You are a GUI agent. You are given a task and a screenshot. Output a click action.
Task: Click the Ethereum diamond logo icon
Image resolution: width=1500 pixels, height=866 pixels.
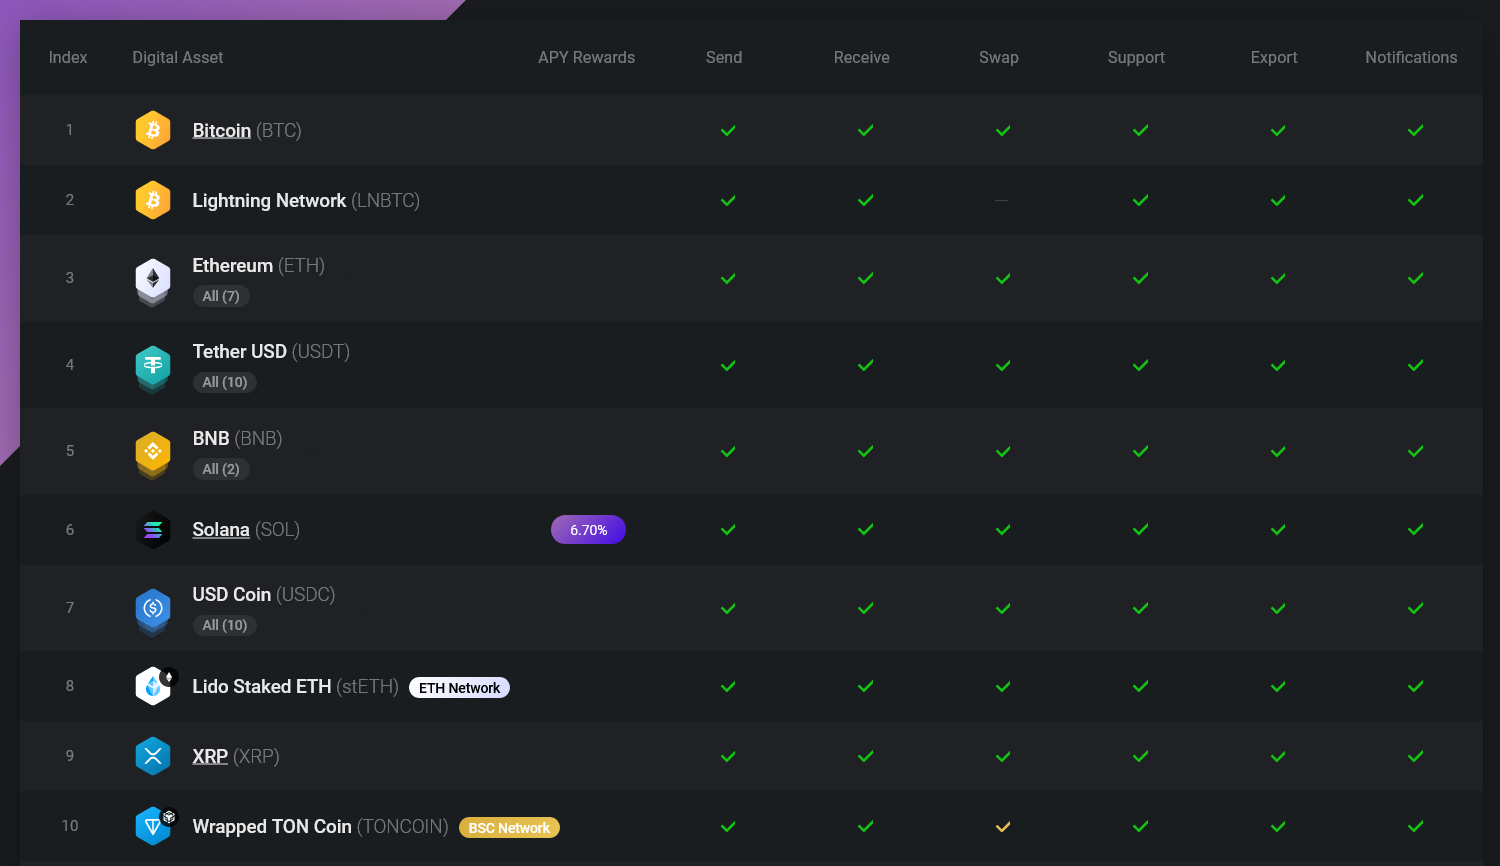153,281
